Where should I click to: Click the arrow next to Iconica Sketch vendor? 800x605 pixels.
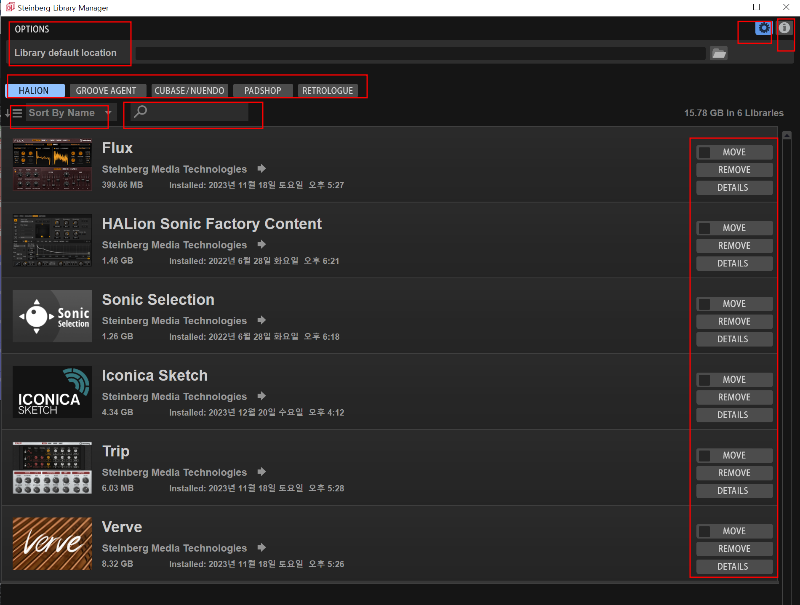(262, 396)
